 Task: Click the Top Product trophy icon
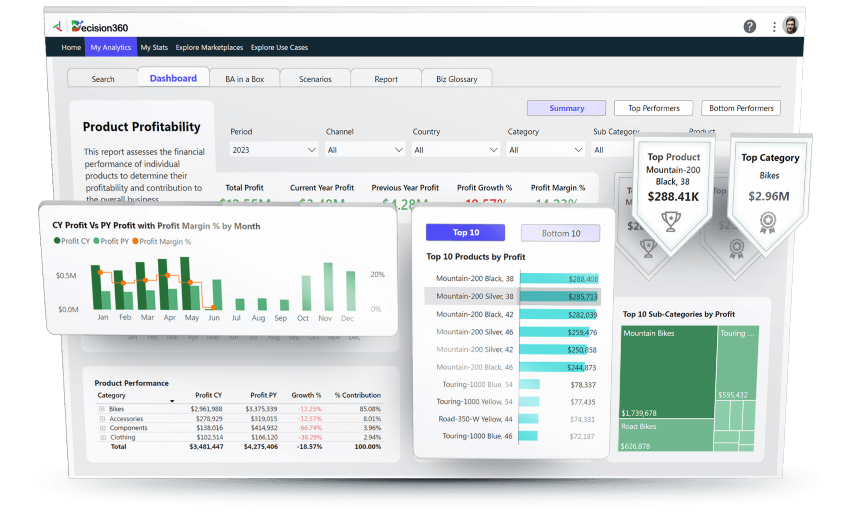(670, 223)
